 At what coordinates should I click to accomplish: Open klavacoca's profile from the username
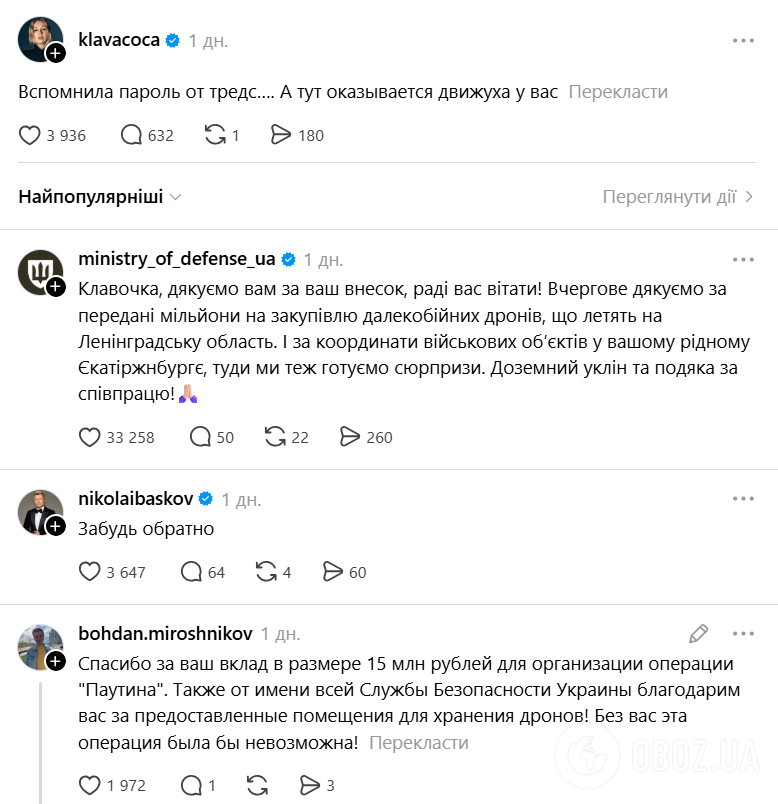[118, 40]
